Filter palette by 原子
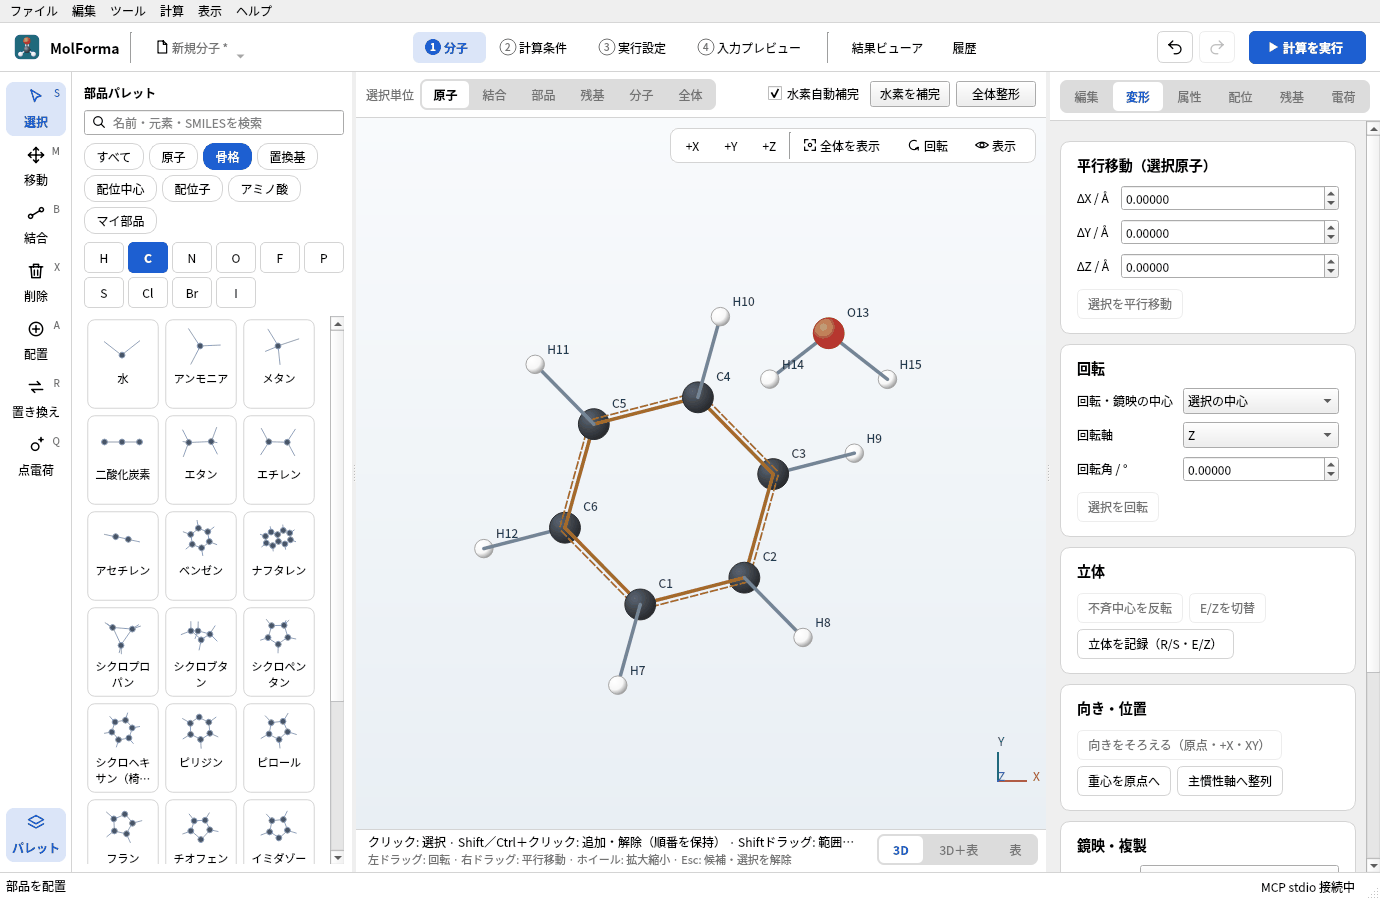The width and height of the screenshot is (1380, 900). point(173,157)
